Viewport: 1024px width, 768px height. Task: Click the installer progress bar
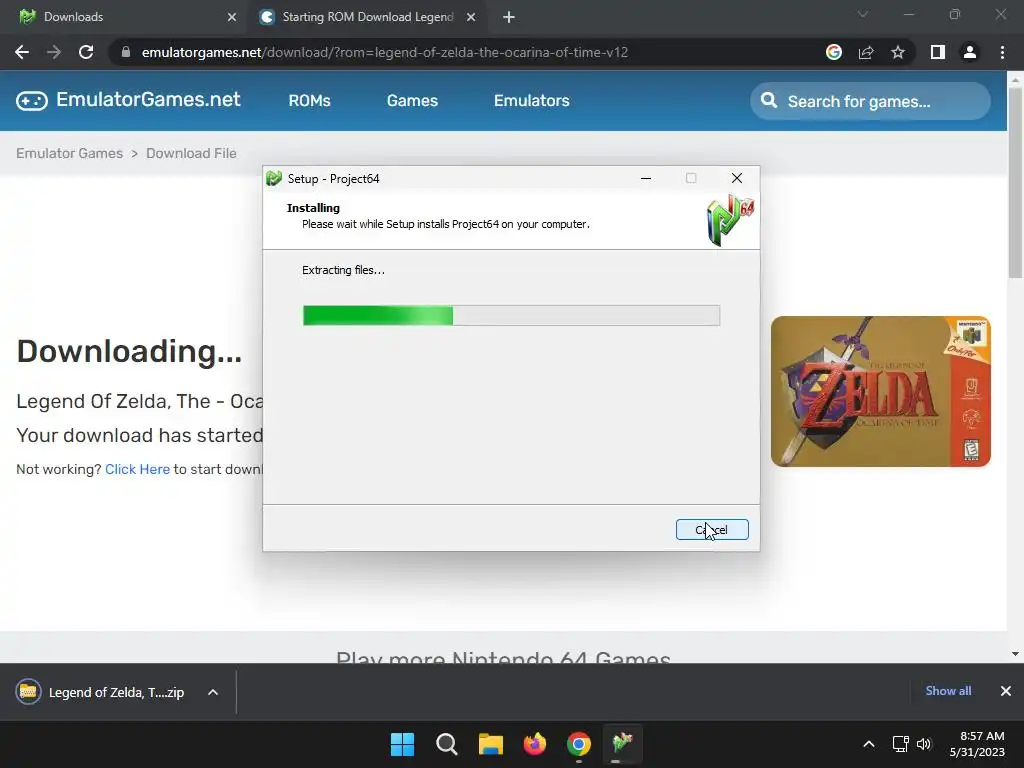click(x=511, y=315)
